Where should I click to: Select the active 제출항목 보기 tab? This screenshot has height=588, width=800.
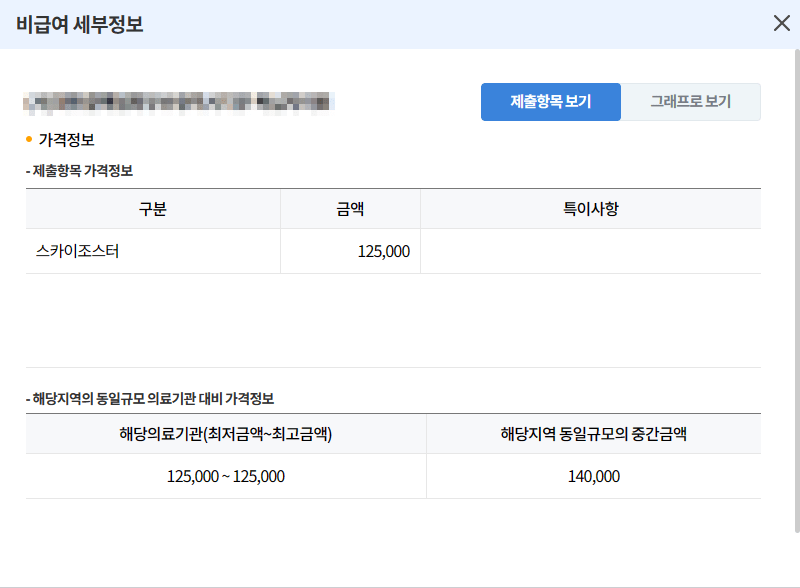(x=550, y=101)
